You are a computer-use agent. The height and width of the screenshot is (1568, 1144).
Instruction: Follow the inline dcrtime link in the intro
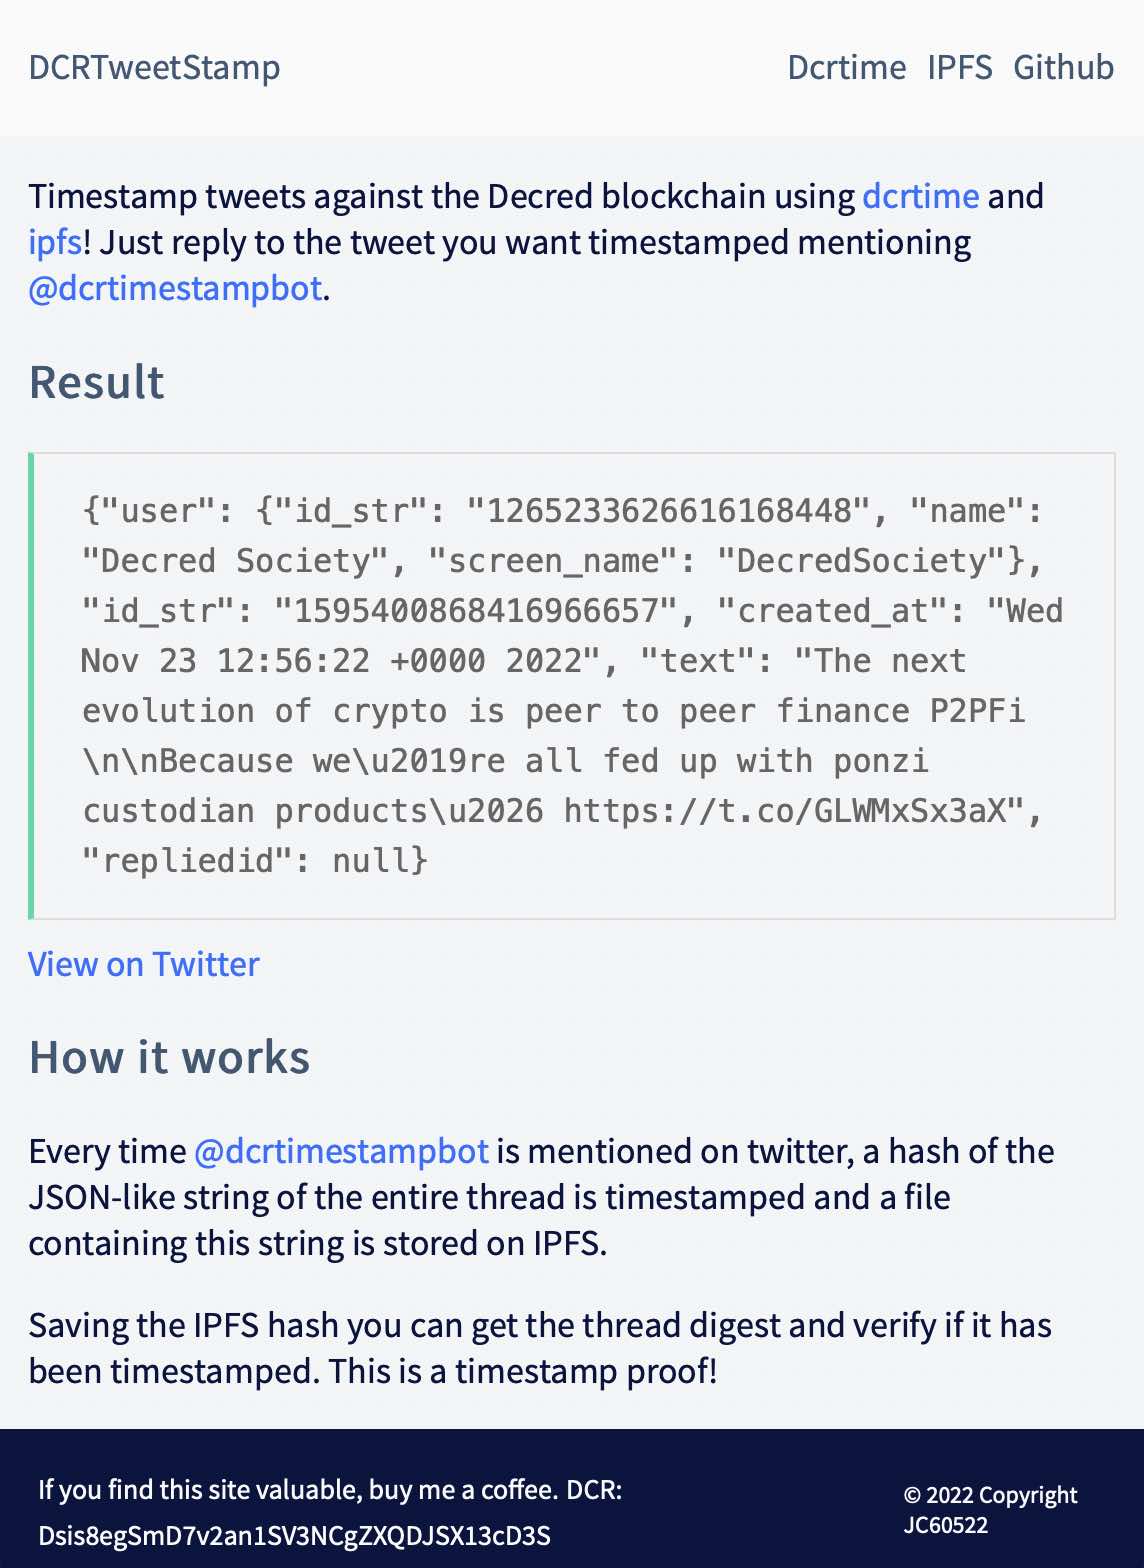coord(920,196)
